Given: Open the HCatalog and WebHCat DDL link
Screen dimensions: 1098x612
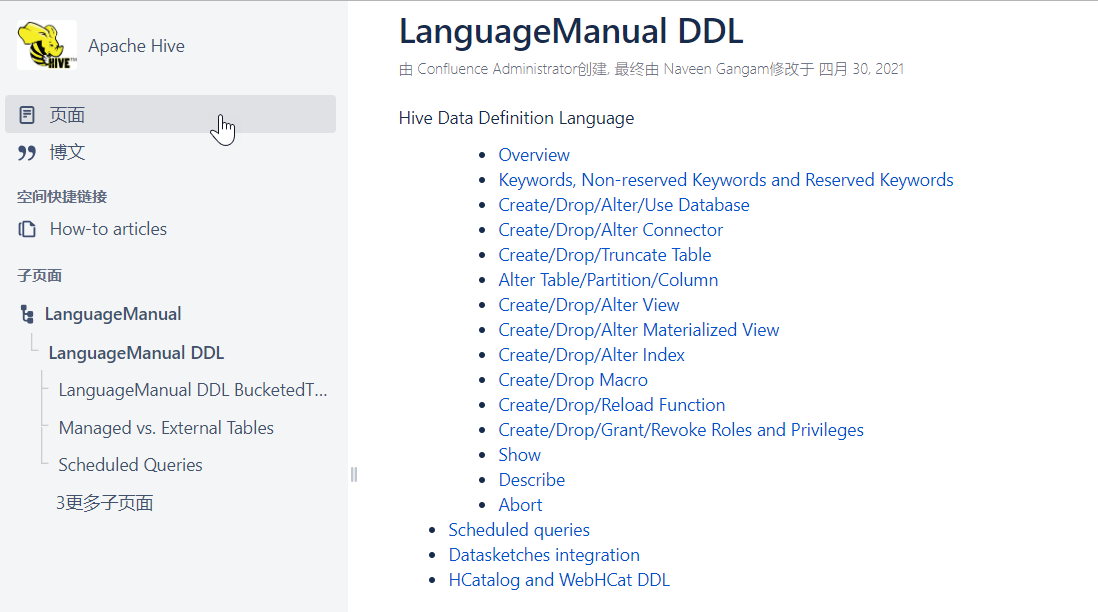Looking at the screenshot, I should click(x=560, y=579).
